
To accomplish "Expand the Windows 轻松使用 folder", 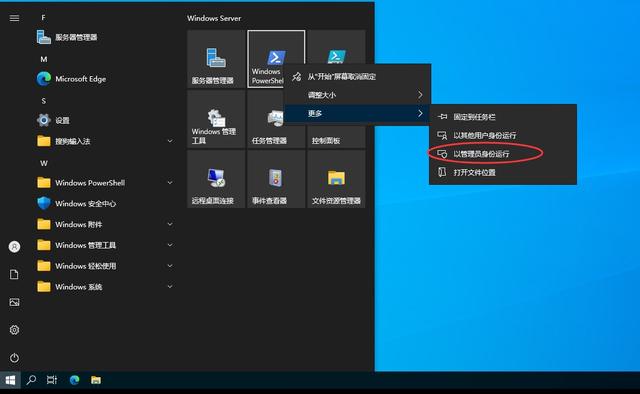I will point(105,266).
